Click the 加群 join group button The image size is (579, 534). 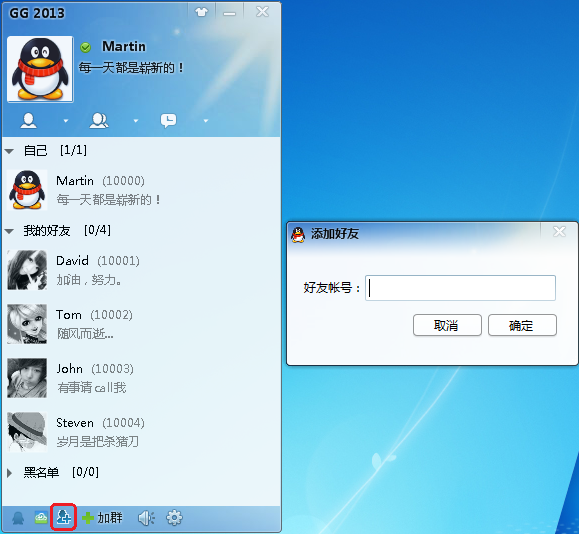102,518
